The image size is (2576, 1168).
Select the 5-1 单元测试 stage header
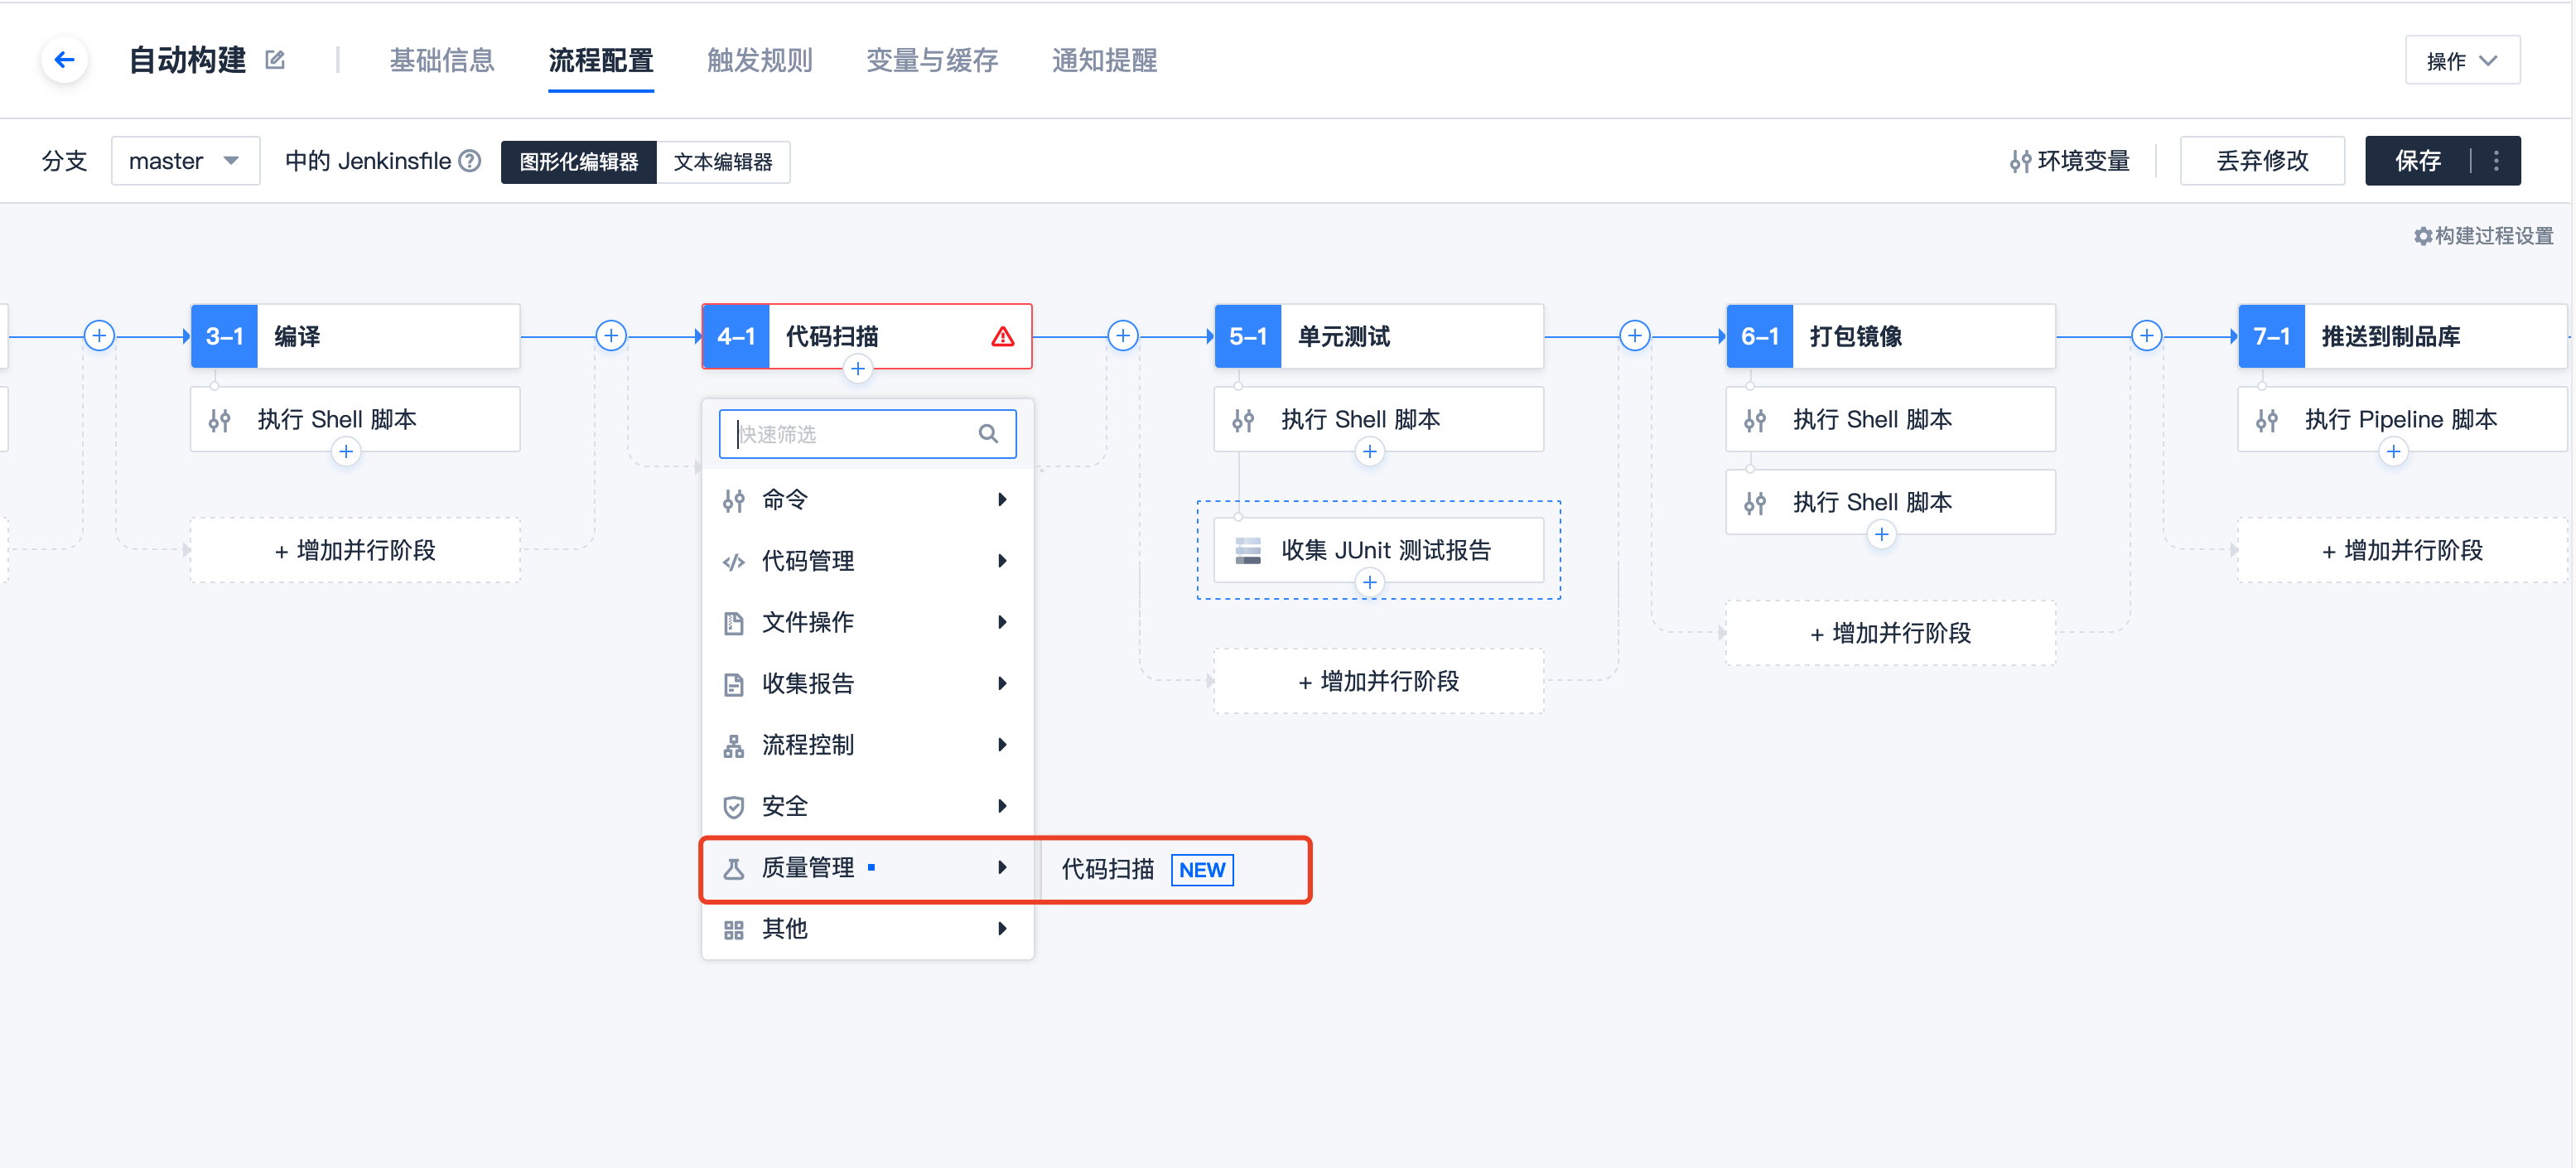(1379, 337)
